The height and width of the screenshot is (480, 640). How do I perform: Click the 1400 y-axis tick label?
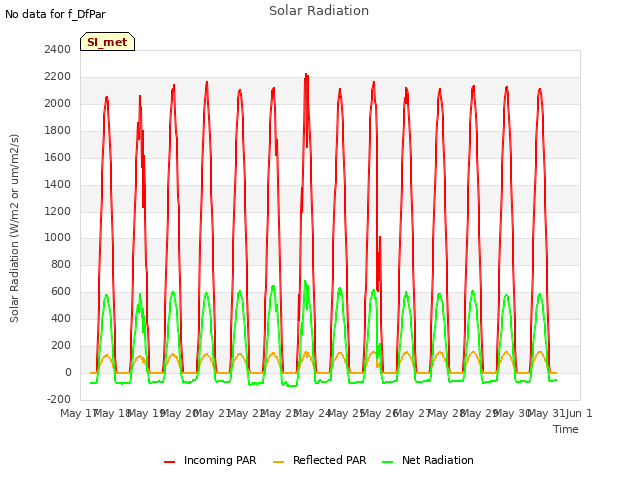[58, 184]
